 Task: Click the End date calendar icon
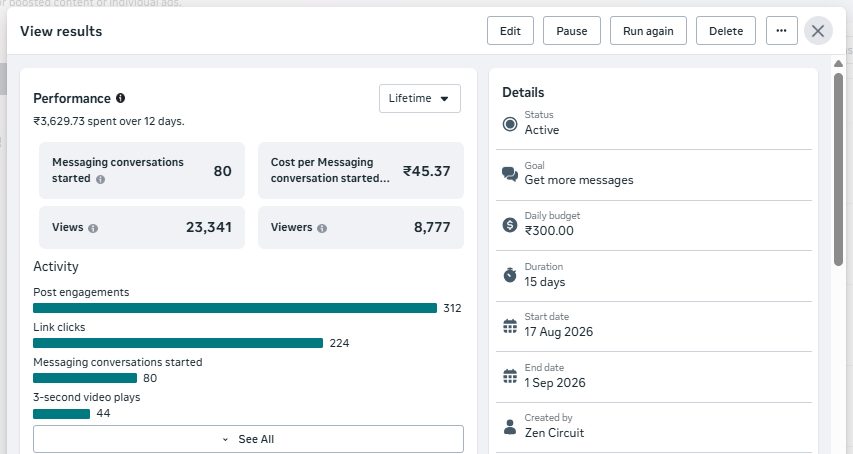pyautogui.click(x=510, y=376)
